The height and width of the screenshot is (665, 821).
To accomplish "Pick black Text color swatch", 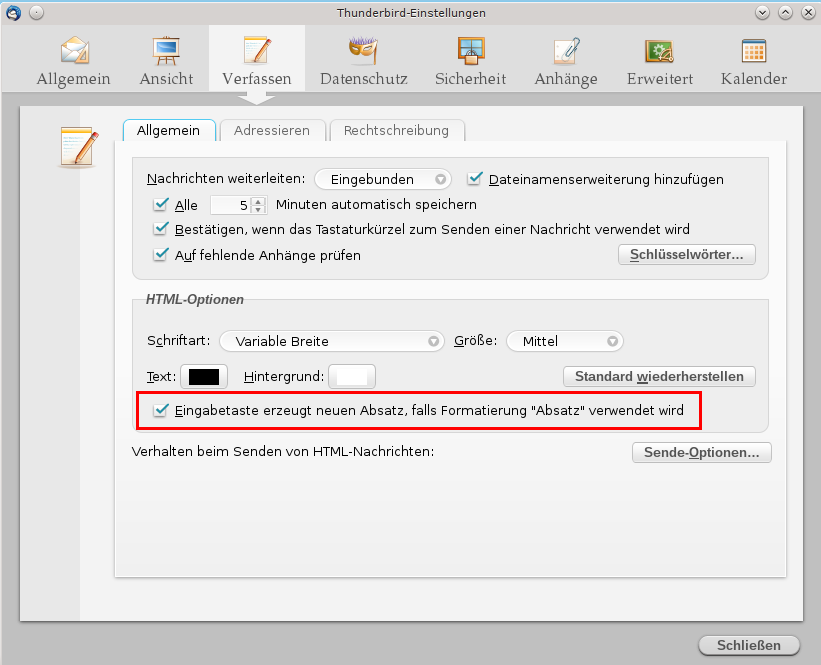I will 204,376.
